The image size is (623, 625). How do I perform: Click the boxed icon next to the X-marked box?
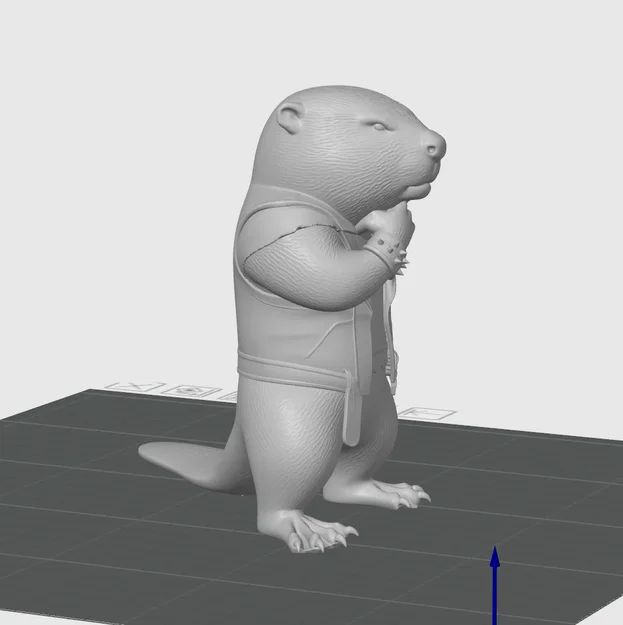click(191, 391)
